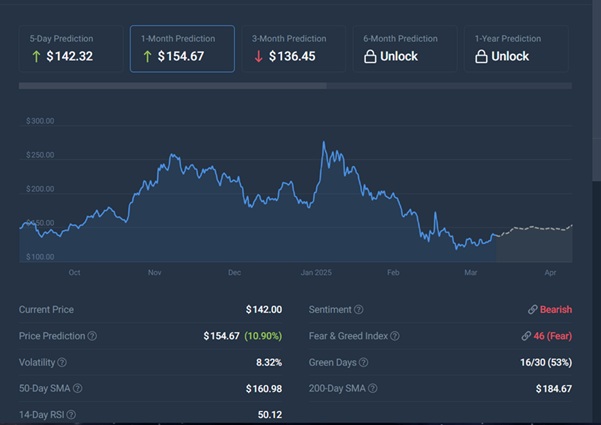This screenshot has width=601, height=425.
Task: Click the help icon beside Fear & Greed Index
Action: (x=395, y=336)
